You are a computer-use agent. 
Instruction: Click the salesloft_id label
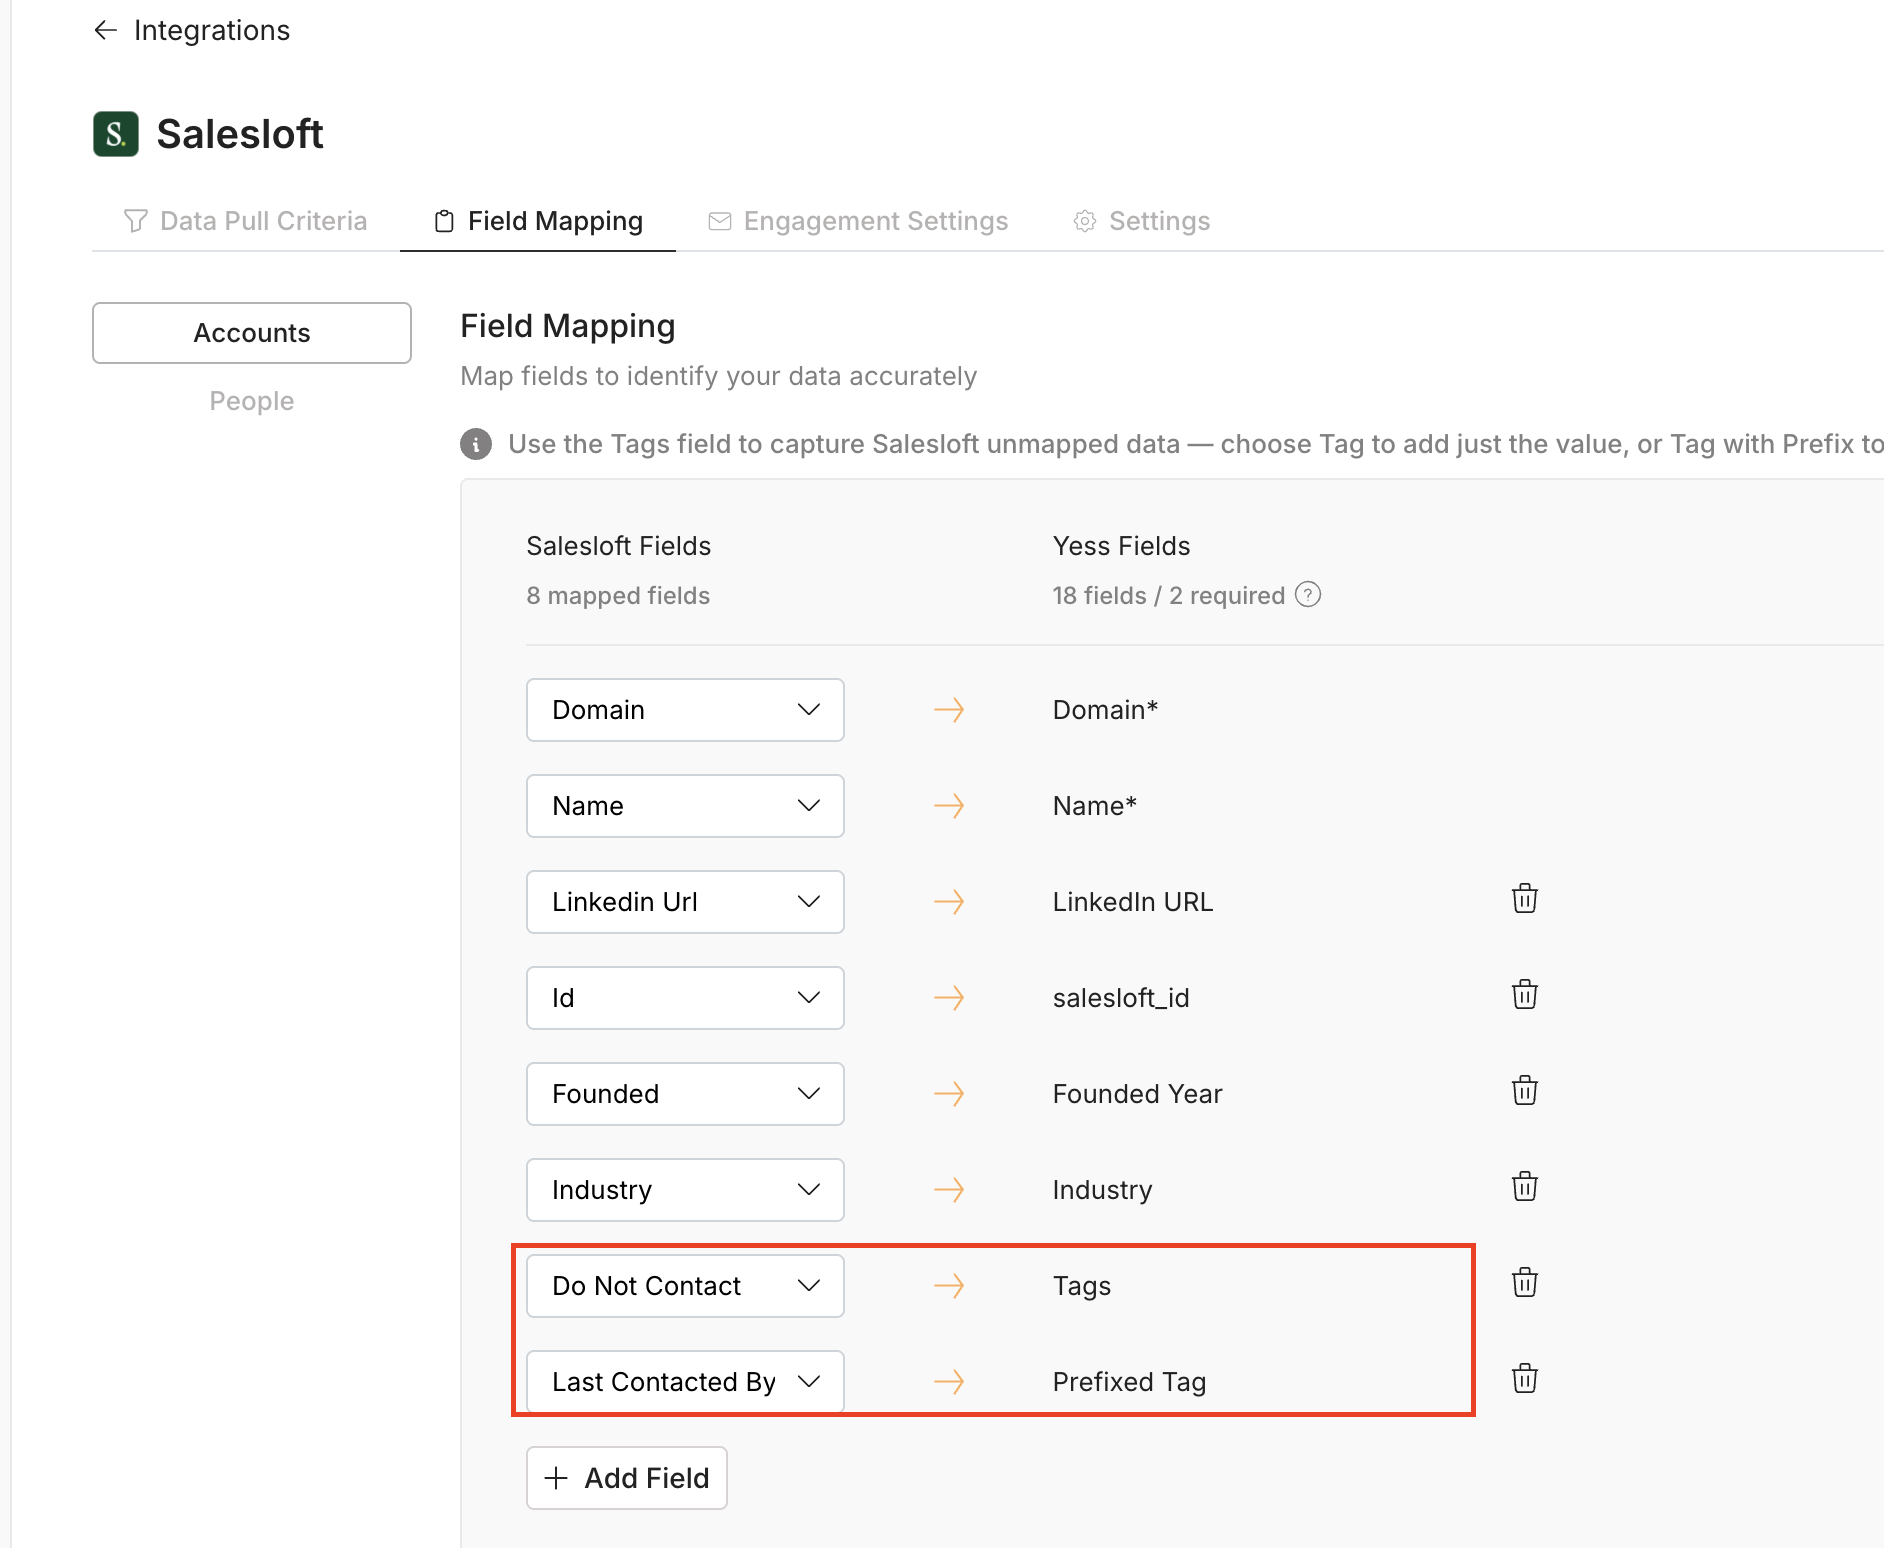coord(1121,998)
